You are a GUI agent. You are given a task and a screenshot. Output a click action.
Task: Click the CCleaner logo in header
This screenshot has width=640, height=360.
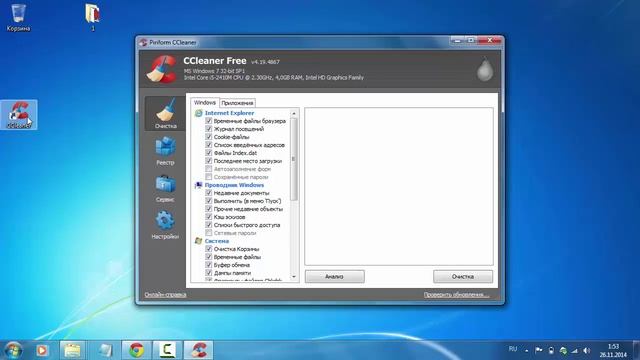[162, 69]
